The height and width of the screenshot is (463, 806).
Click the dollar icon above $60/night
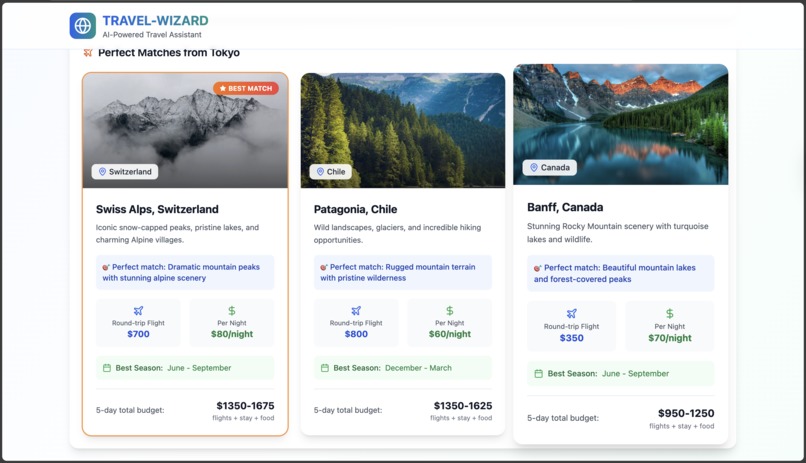(450, 310)
